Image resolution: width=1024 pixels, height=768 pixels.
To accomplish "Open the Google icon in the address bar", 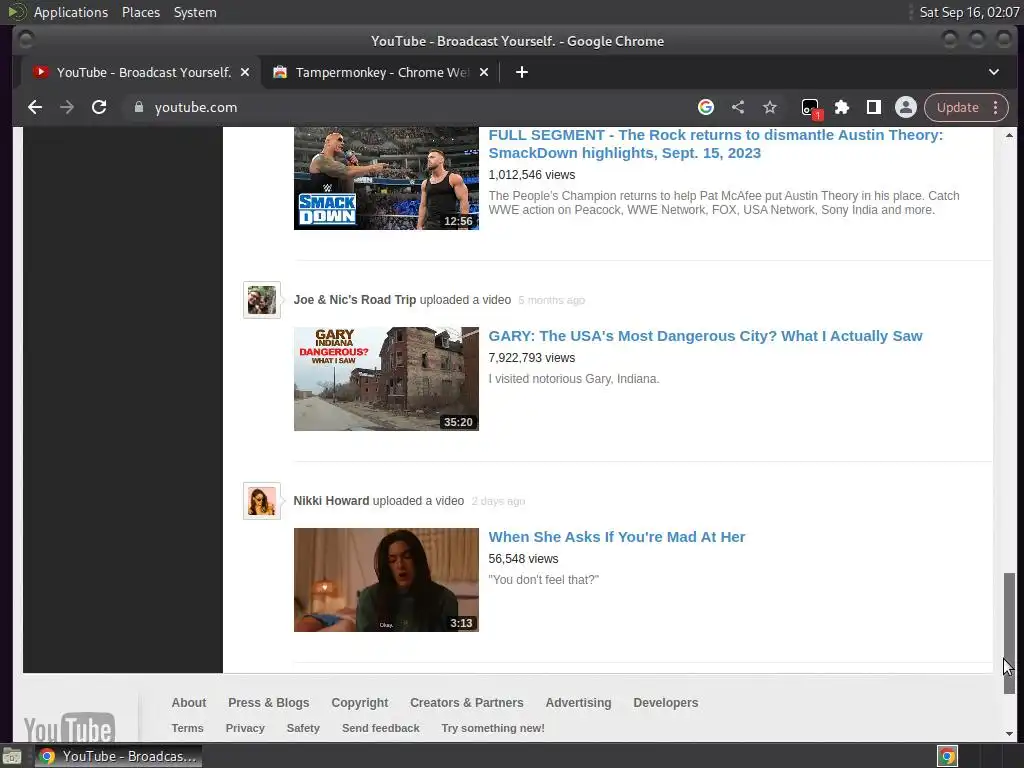I will [x=705, y=107].
